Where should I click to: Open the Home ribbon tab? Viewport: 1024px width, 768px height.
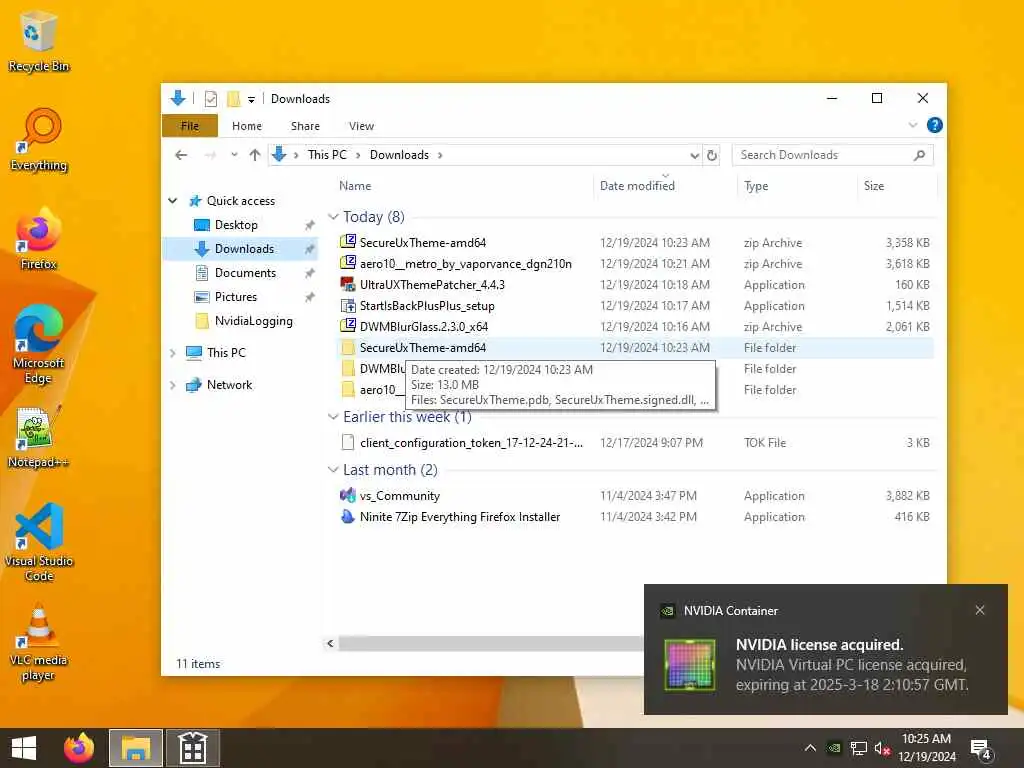coord(247,126)
